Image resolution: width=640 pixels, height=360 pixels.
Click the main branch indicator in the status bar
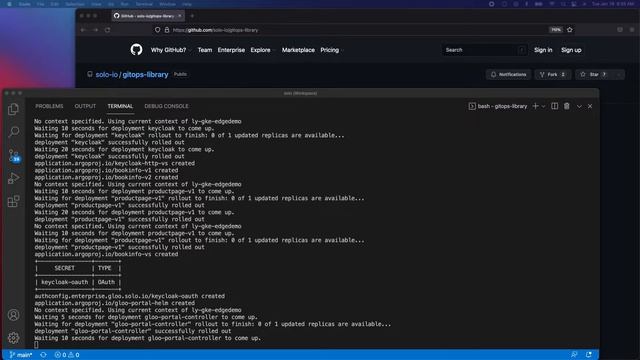pos(21,355)
